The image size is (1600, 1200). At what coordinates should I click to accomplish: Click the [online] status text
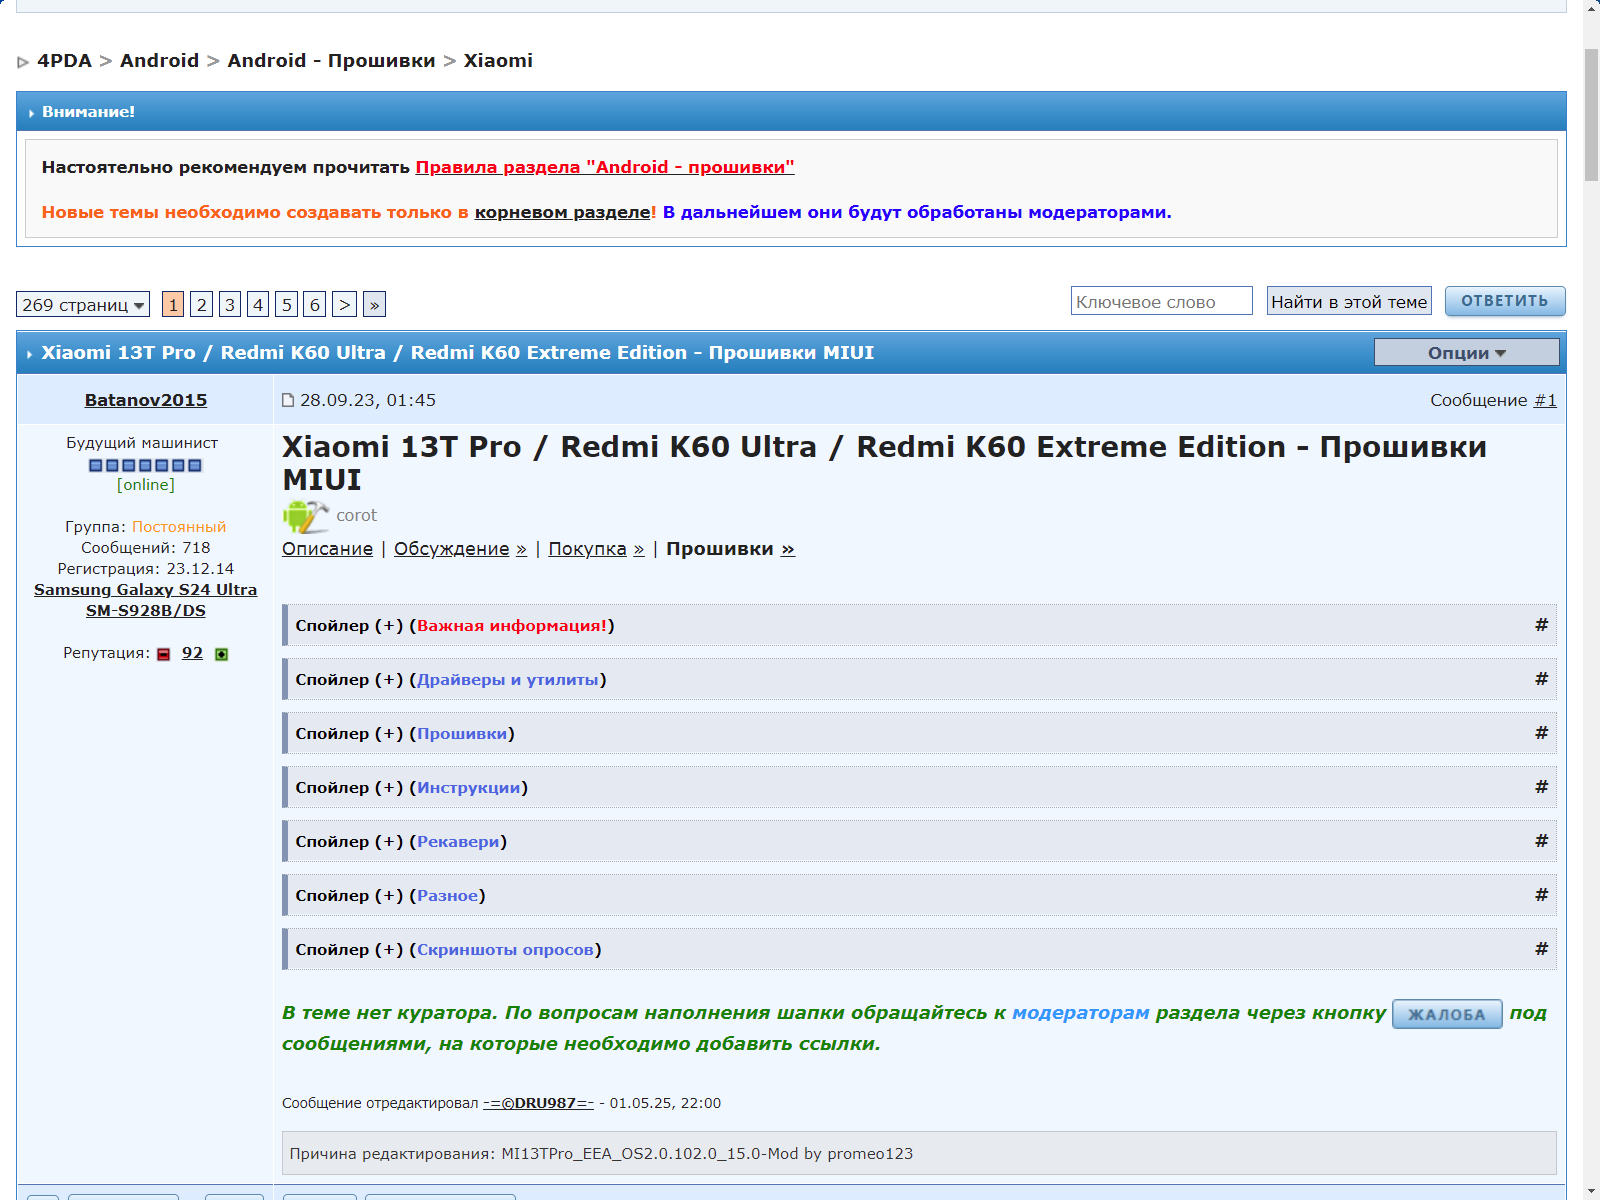tap(146, 485)
